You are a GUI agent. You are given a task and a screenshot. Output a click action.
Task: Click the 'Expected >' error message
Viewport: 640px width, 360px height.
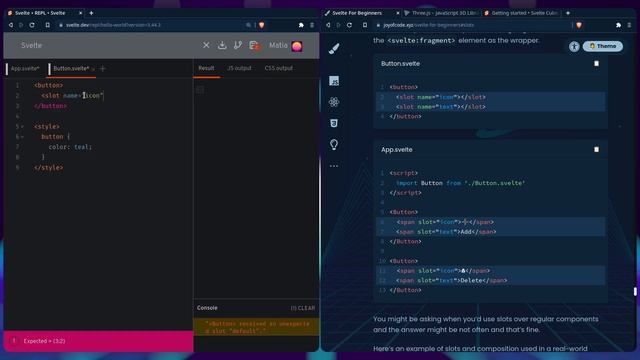[x=44, y=341]
